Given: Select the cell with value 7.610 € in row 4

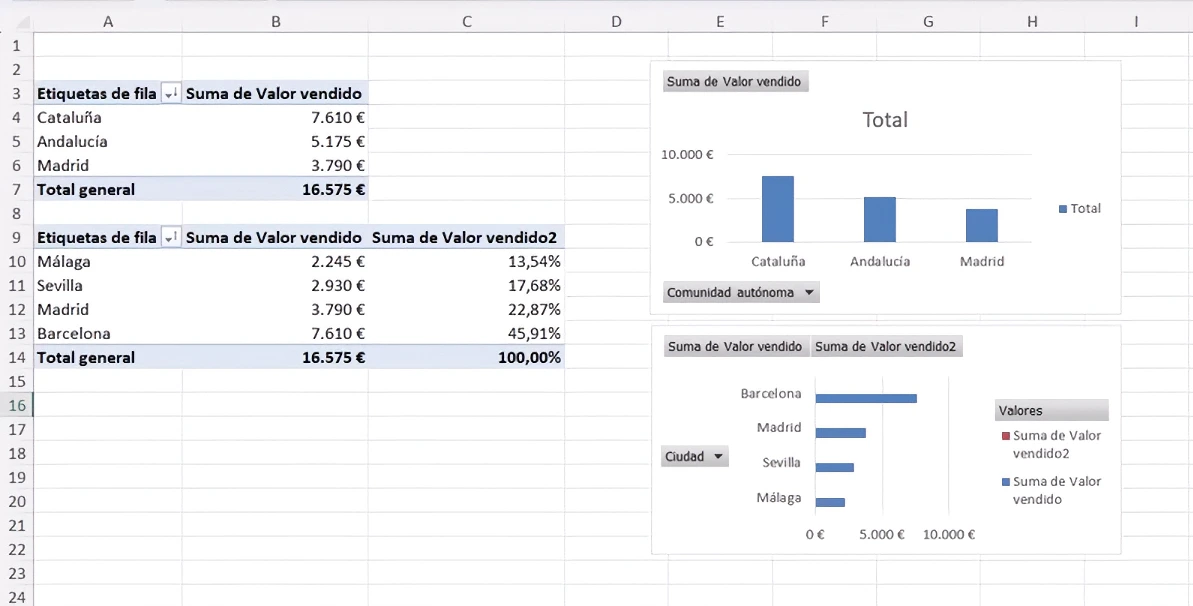Looking at the screenshot, I should click(x=275, y=117).
